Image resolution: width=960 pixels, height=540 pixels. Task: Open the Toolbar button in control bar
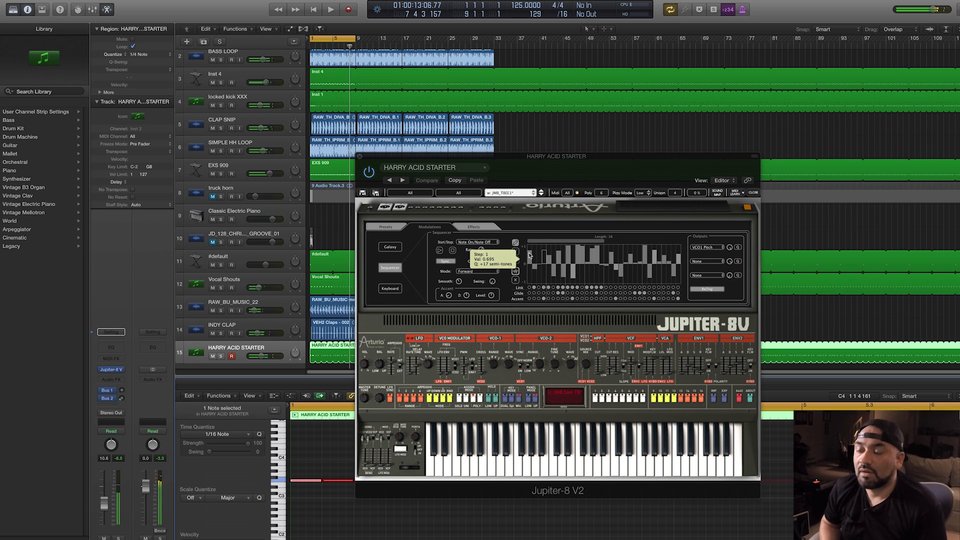click(42, 9)
